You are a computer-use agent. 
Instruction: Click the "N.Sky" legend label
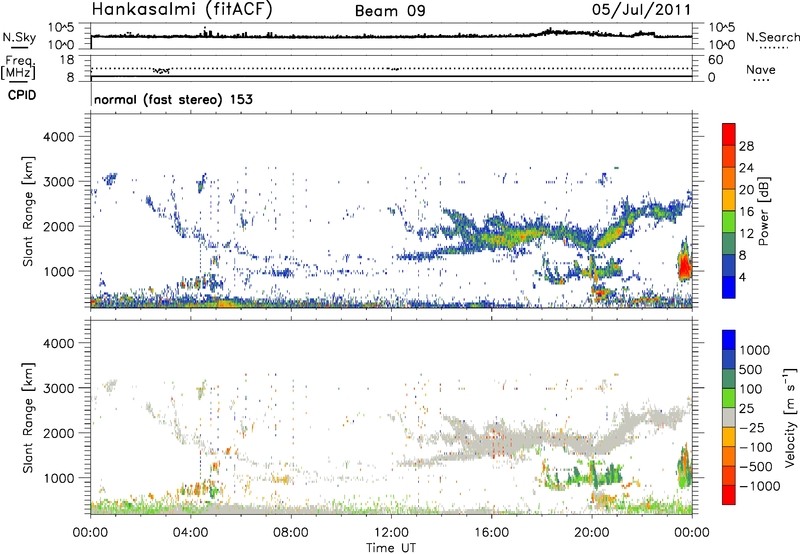click(x=19, y=37)
